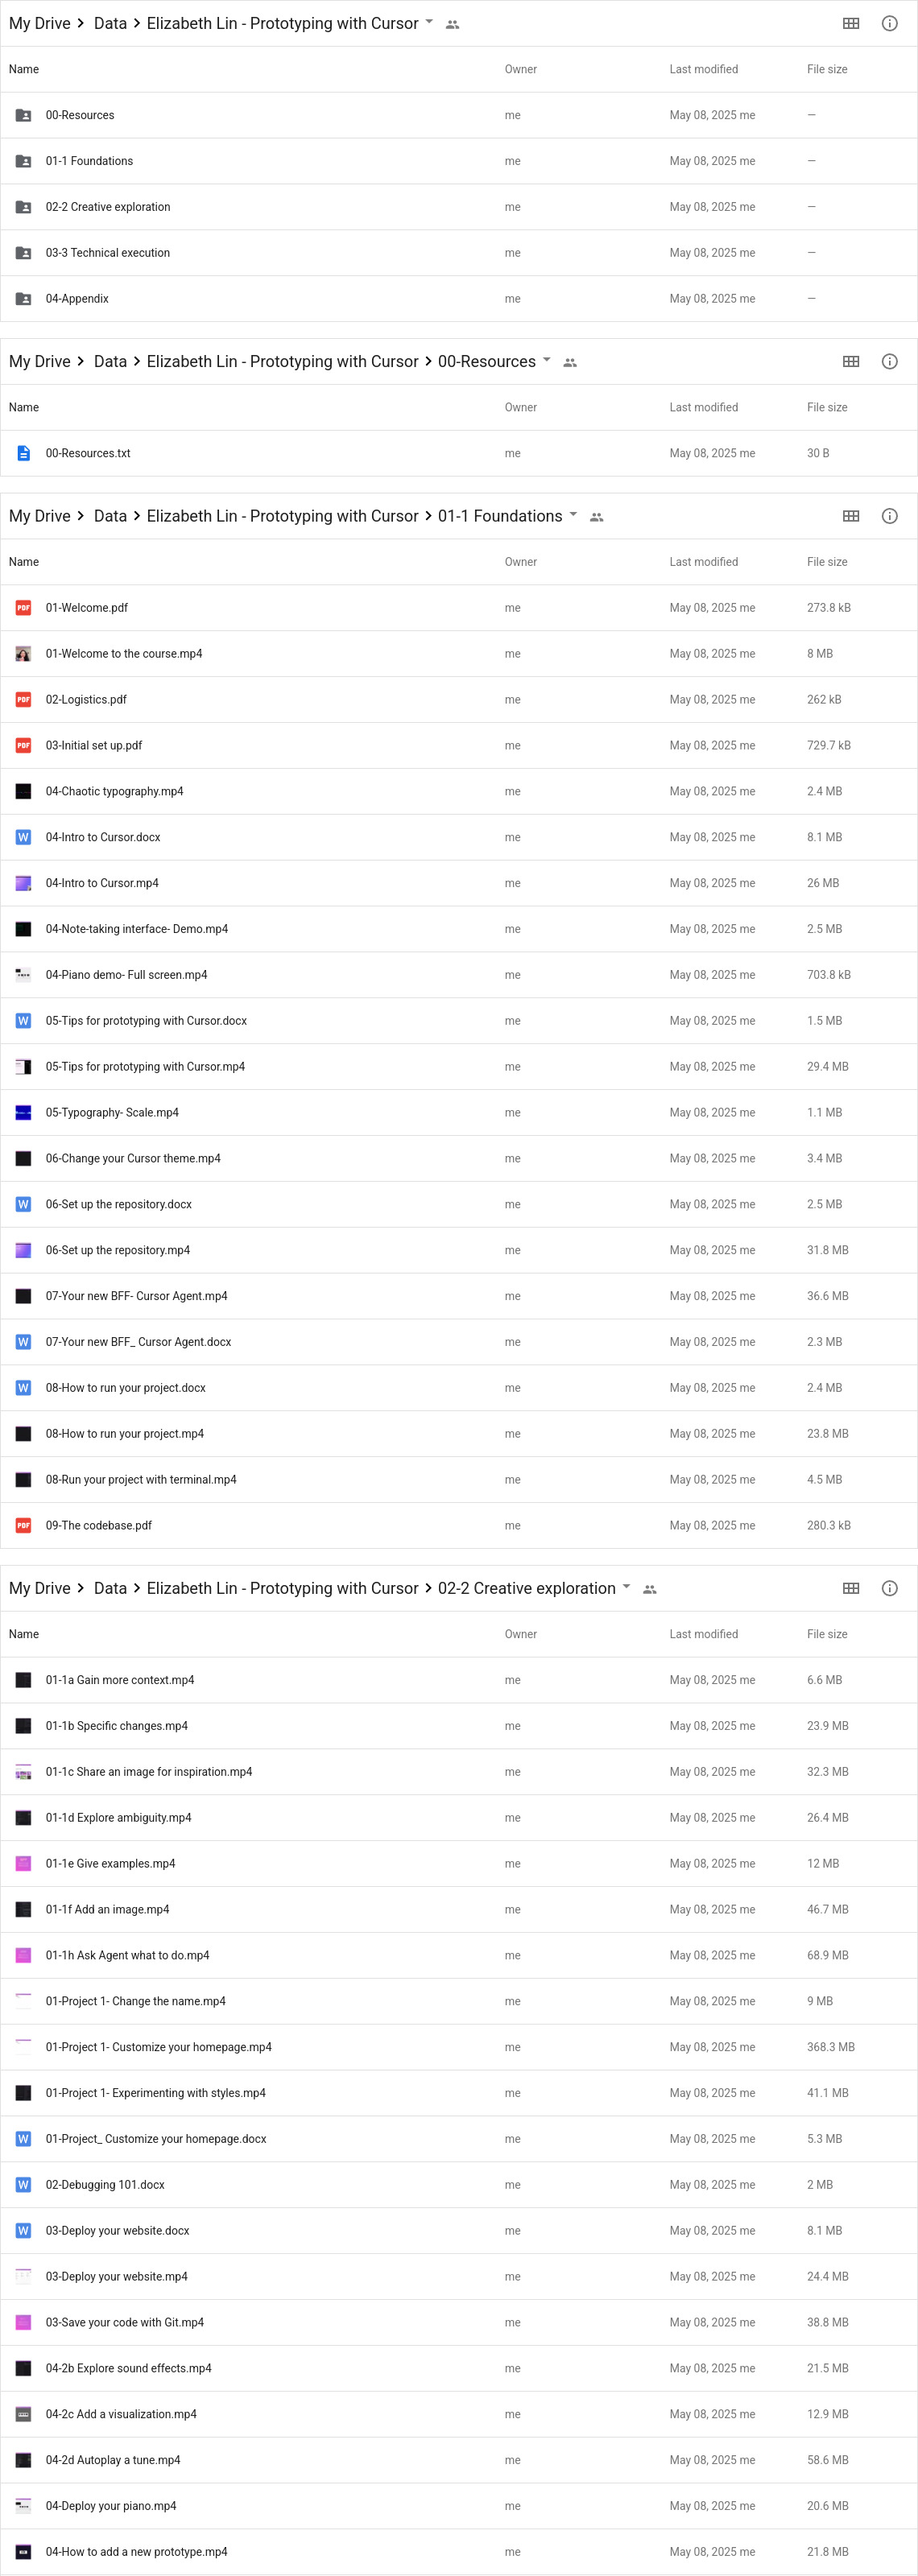This screenshot has height=2576, width=918.
Task: Click PDF icon of 02-Logistics.pdf
Action: (x=23, y=700)
